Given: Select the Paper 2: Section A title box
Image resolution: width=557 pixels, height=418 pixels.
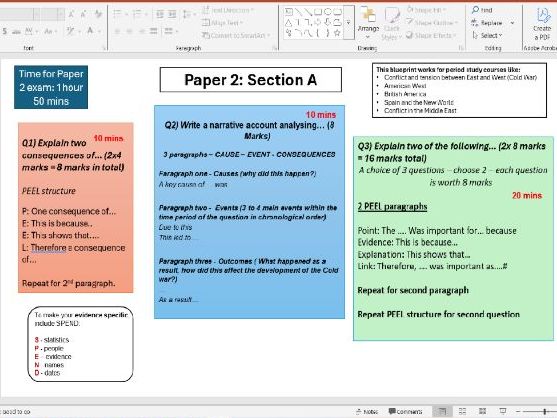Looking at the screenshot, I should (x=251, y=80).
